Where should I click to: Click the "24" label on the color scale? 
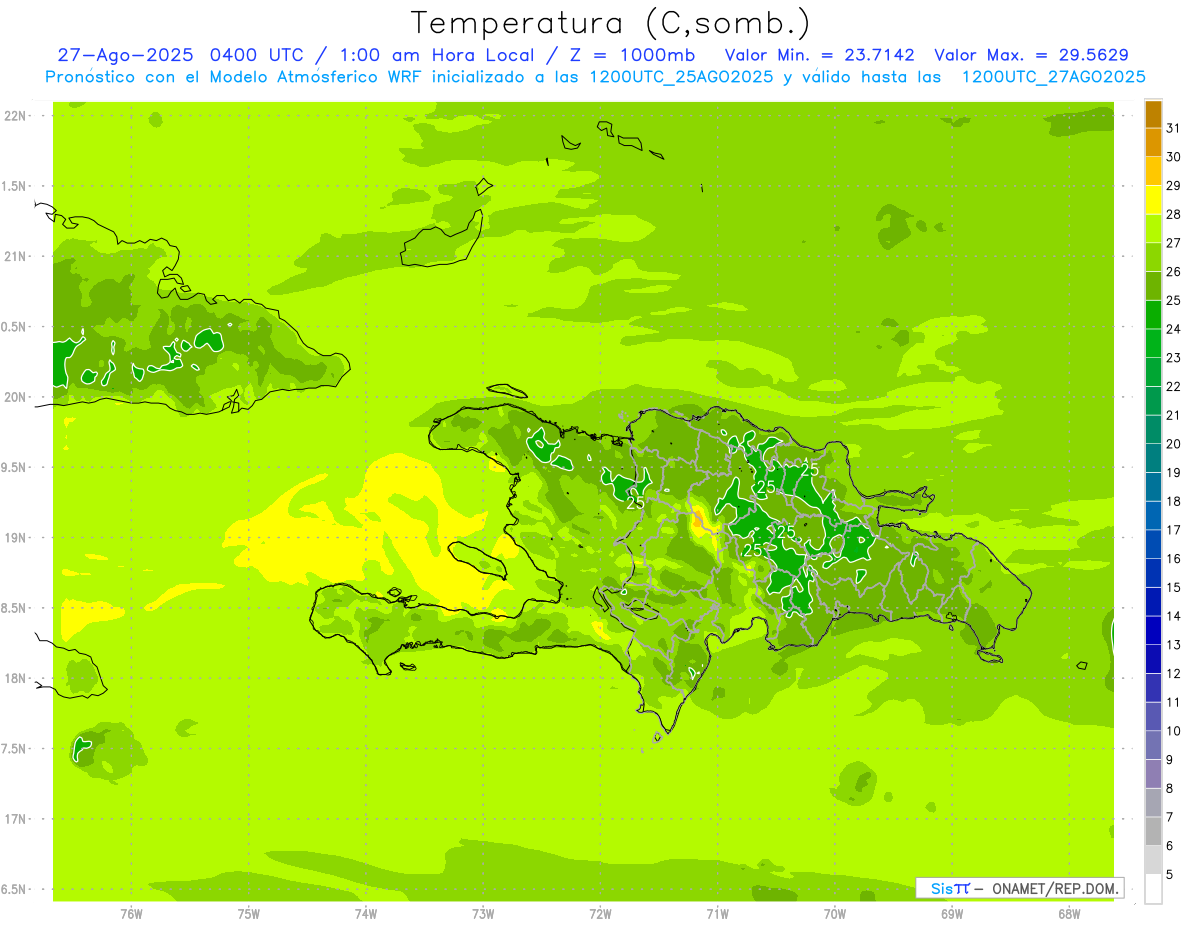click(1174, 329)
